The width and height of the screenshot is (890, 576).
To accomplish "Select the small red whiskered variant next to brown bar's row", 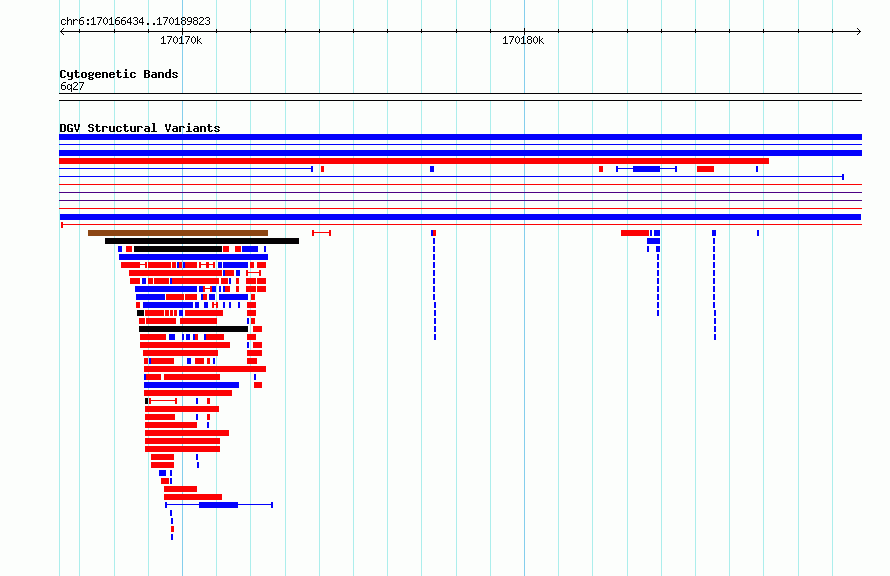I will tap(321, 233).
